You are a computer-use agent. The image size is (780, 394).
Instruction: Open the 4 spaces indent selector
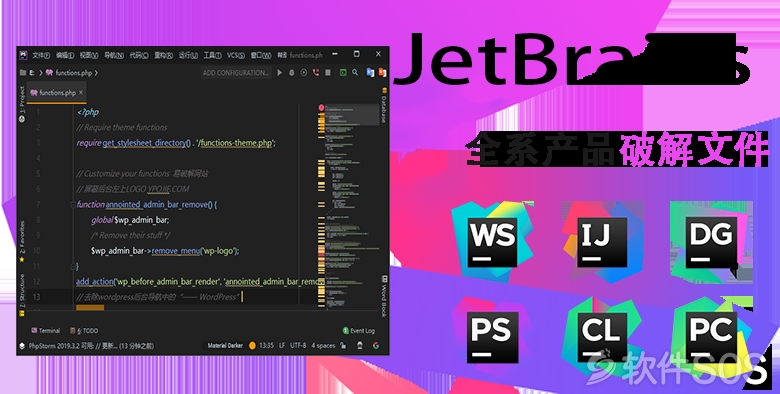(323, 345)
